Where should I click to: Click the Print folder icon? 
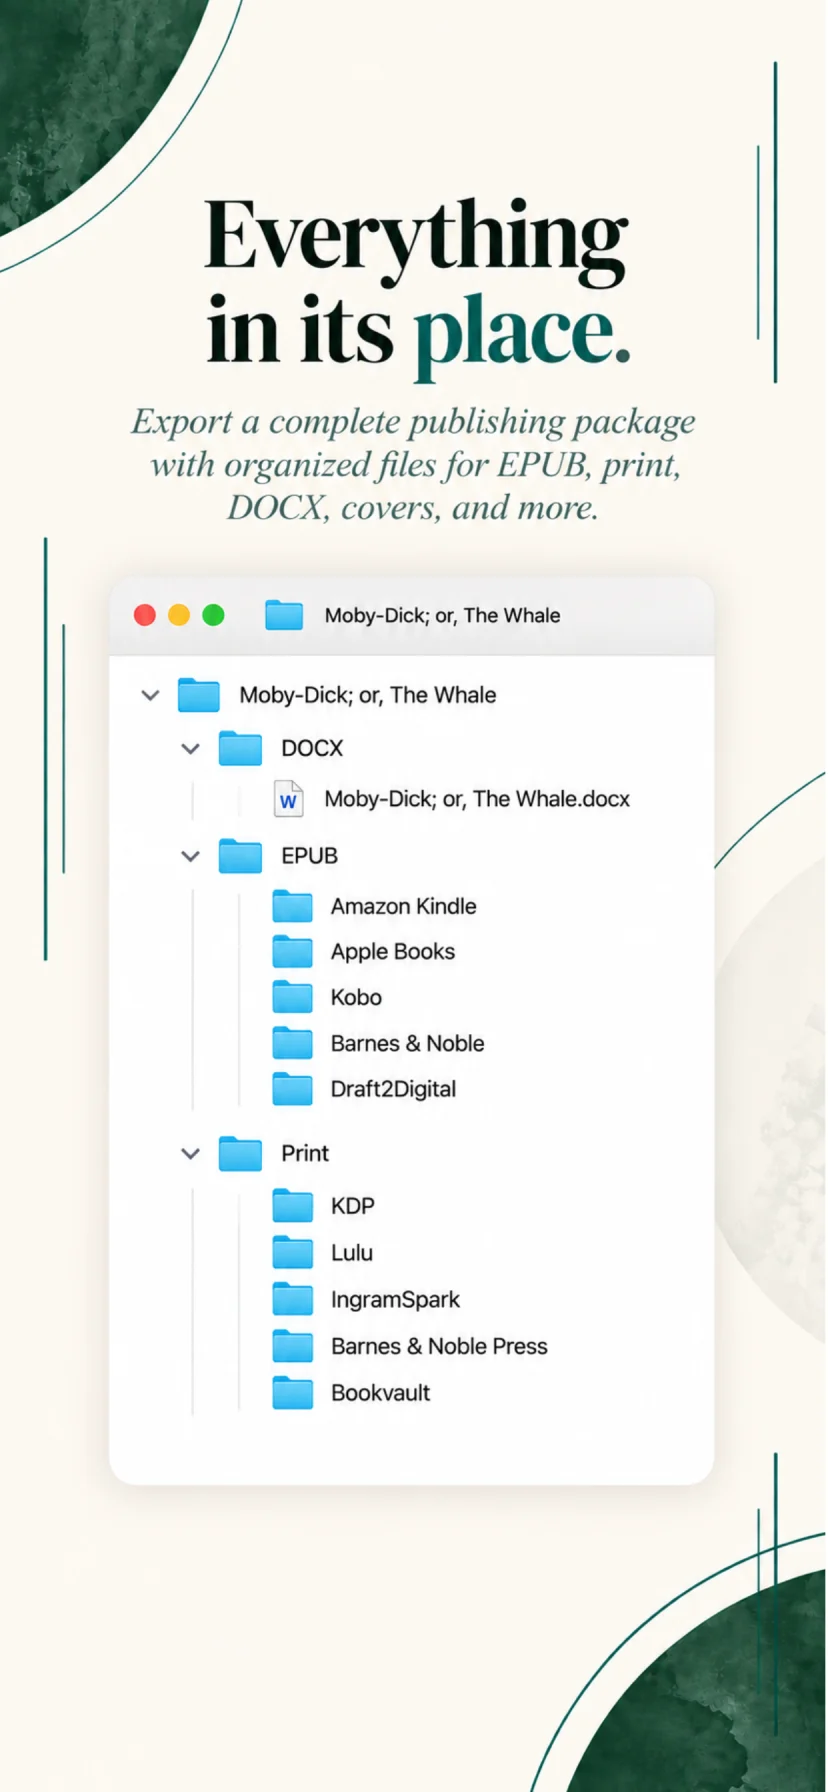240,1153
